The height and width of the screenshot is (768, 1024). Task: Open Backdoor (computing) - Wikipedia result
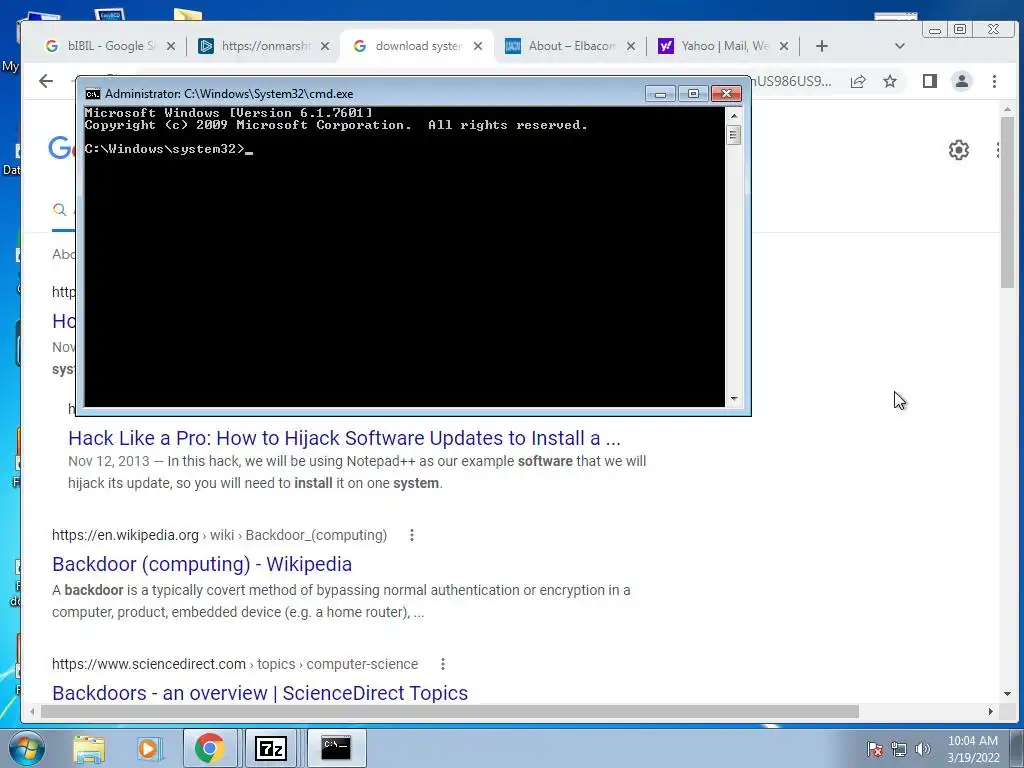click(x=202, y=564)
